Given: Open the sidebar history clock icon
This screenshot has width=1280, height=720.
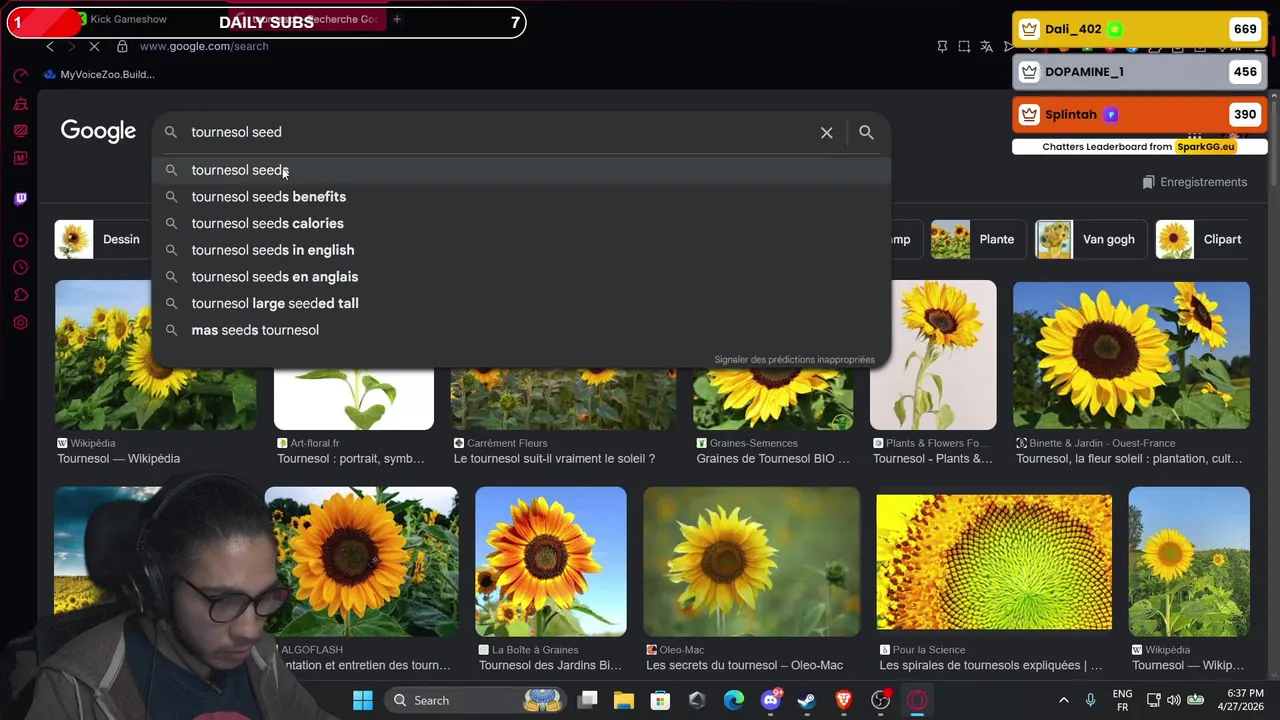Looking at the screenshot, I should click(20, 268).
